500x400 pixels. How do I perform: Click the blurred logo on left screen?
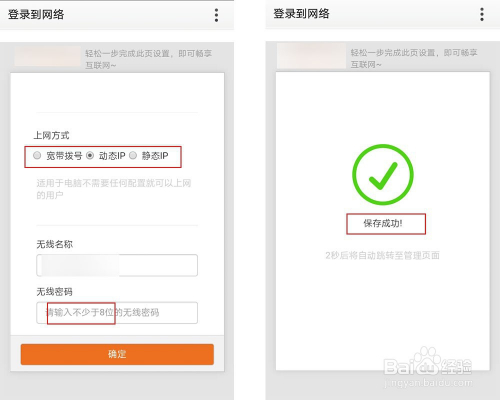click(48, 56)
